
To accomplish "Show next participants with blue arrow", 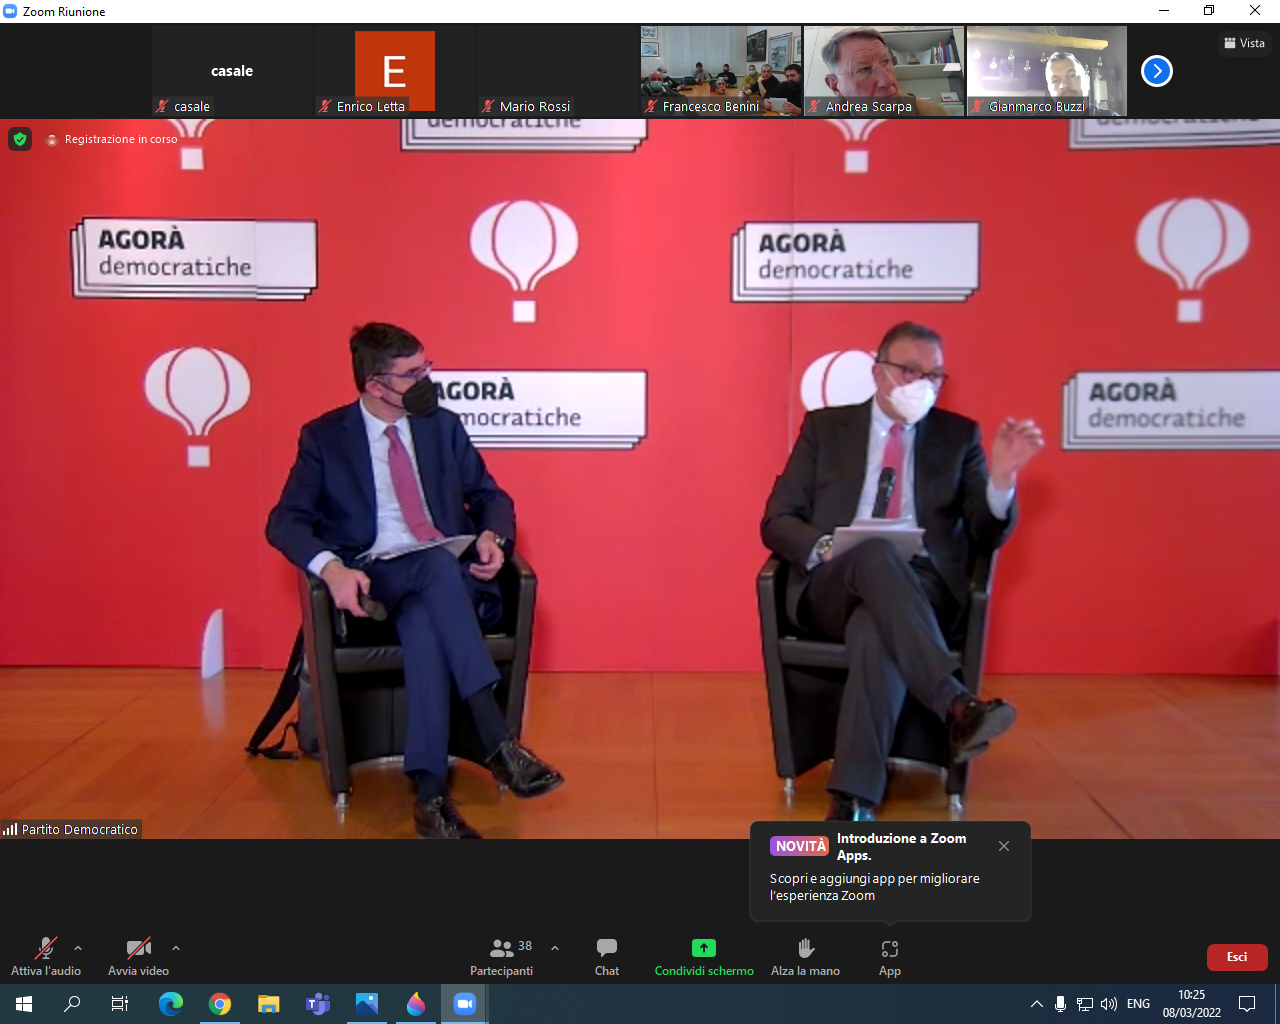I will pyautogui.click(x=1156, y=71).
